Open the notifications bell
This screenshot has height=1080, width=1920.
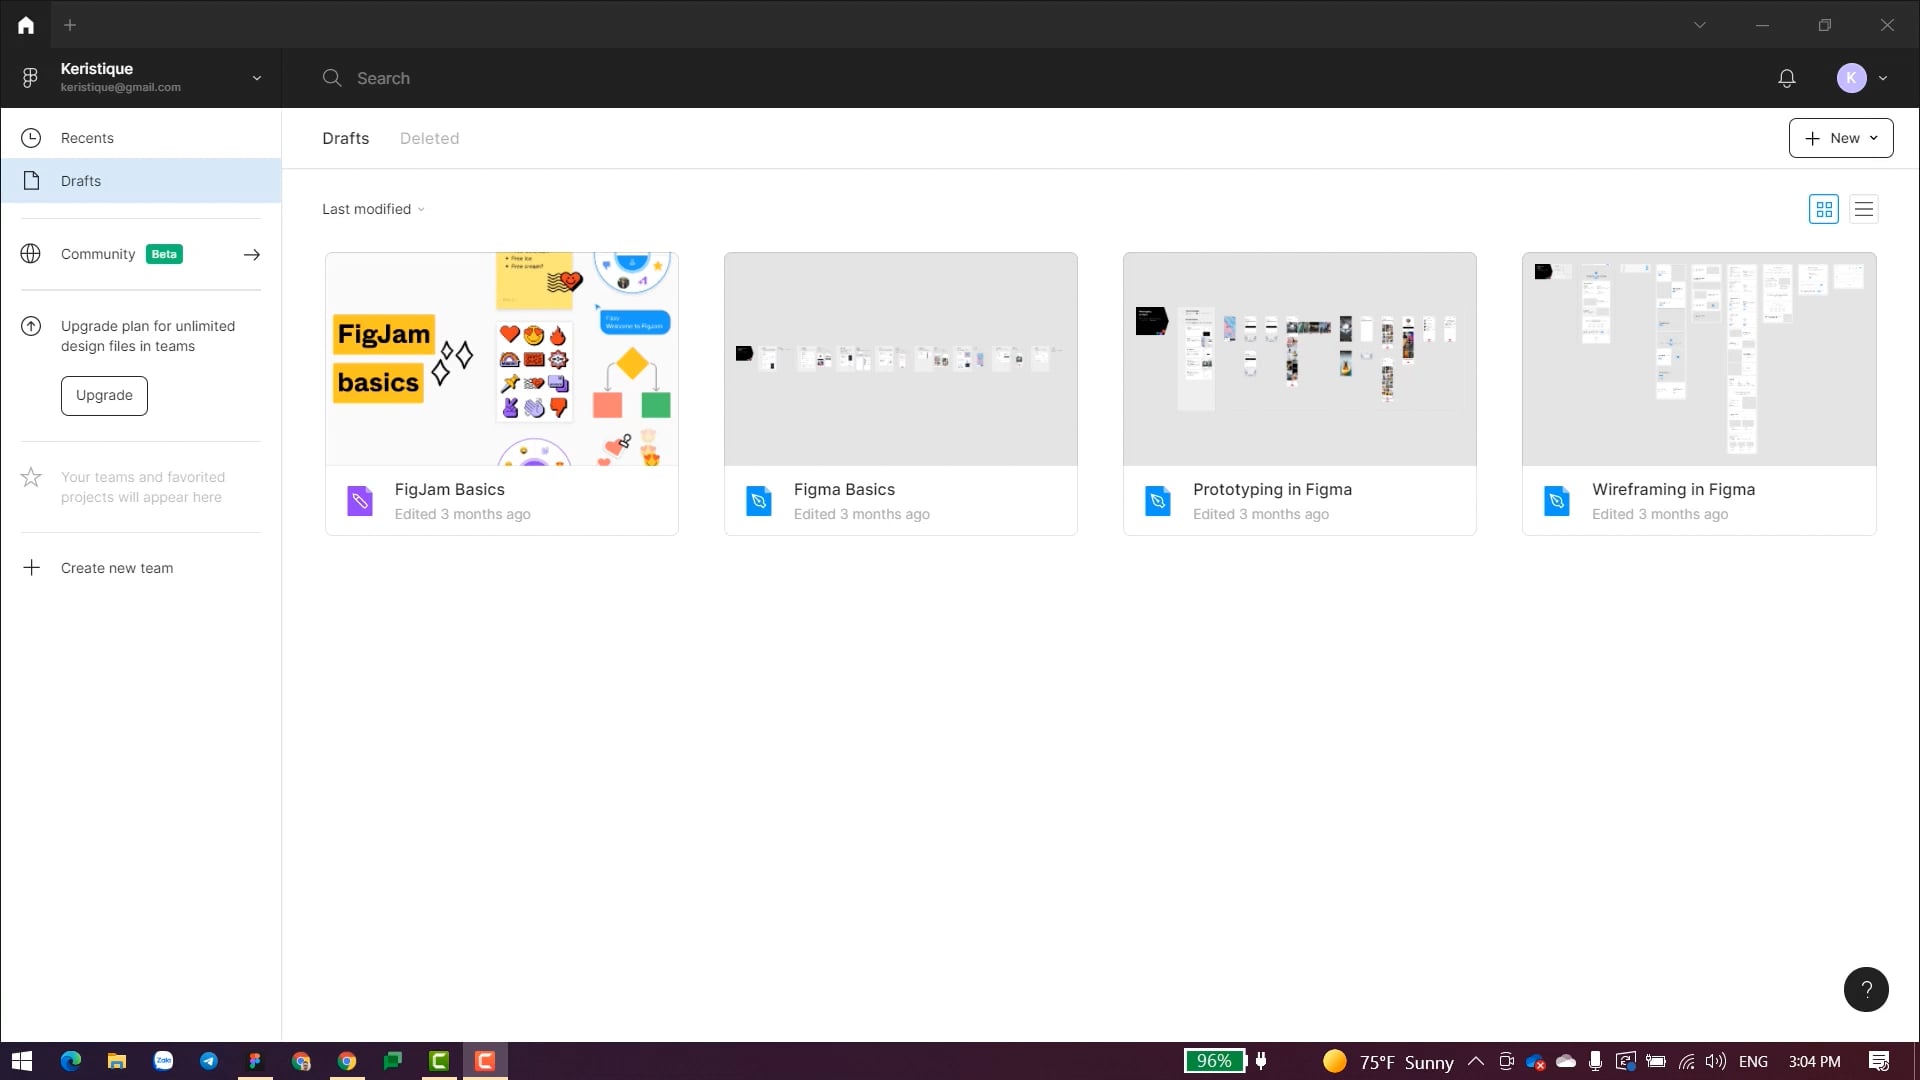[x=1787, y=78]
